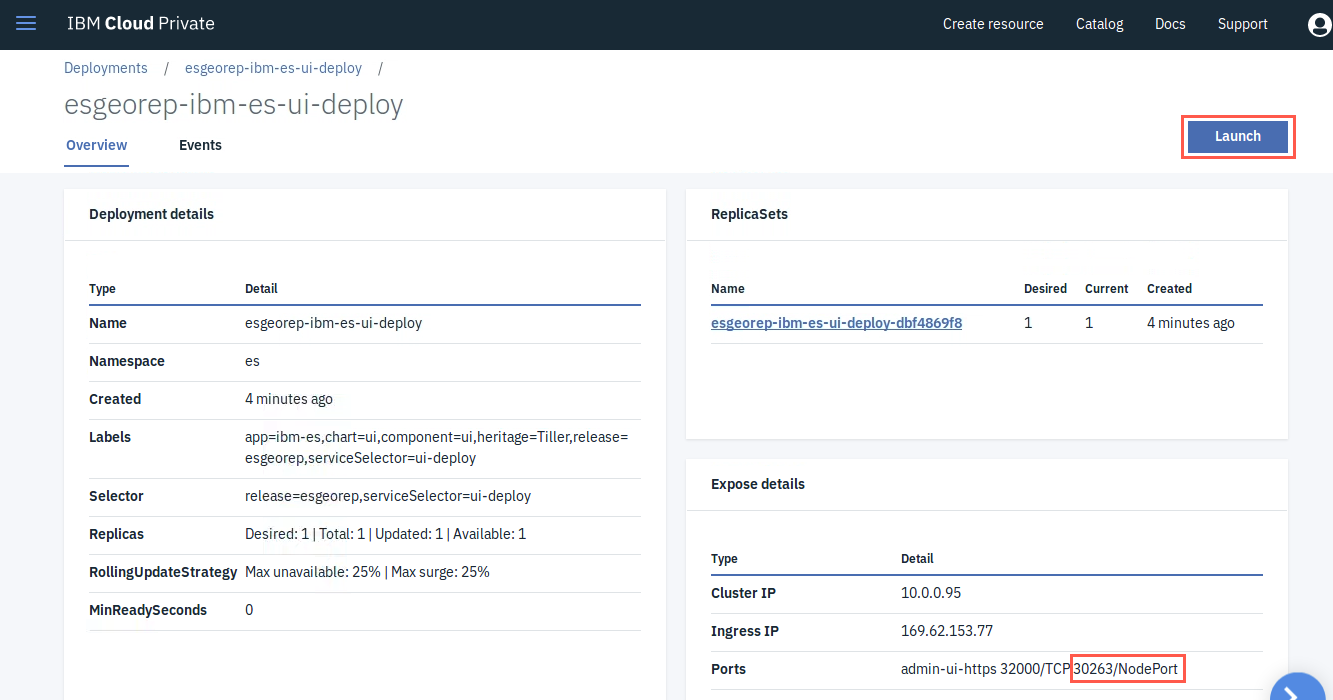Viewport: 1333px width, 700px height.
Task: Click the Name column header in ReplicaSets
Action: pos(728,288)
